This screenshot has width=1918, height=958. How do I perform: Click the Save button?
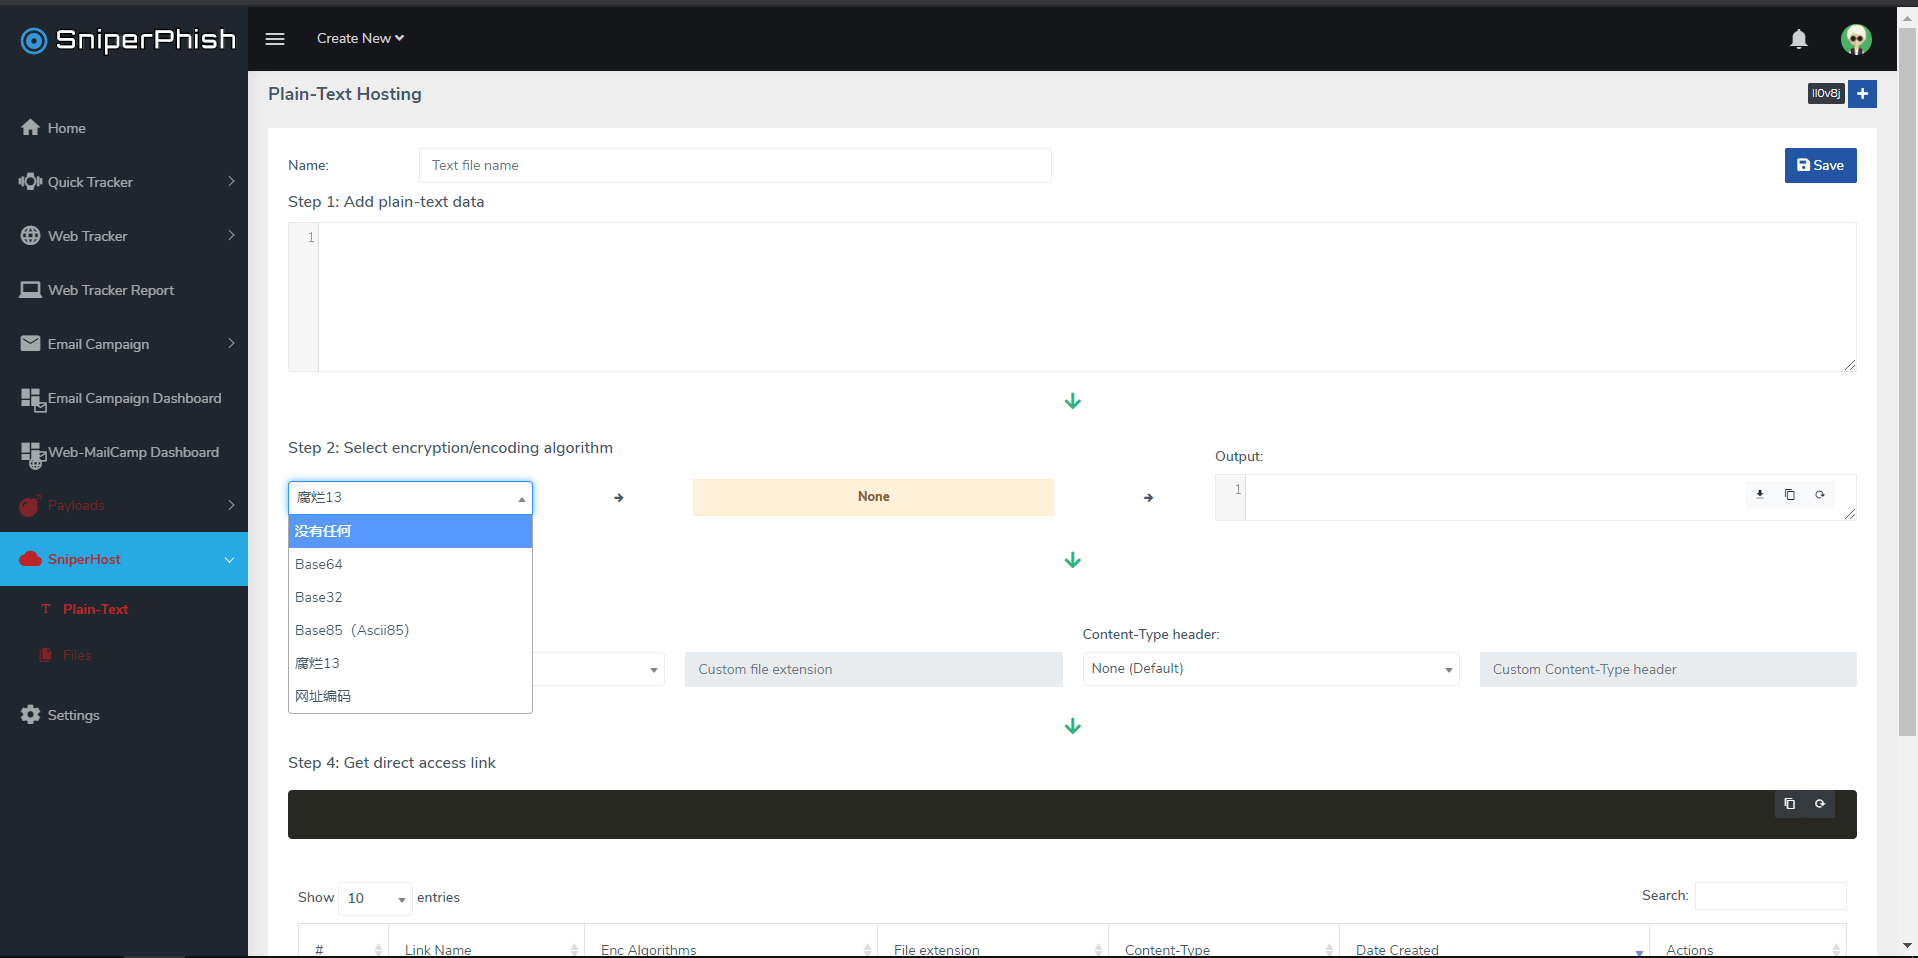pyautogui.click(x=1820, y=166)
